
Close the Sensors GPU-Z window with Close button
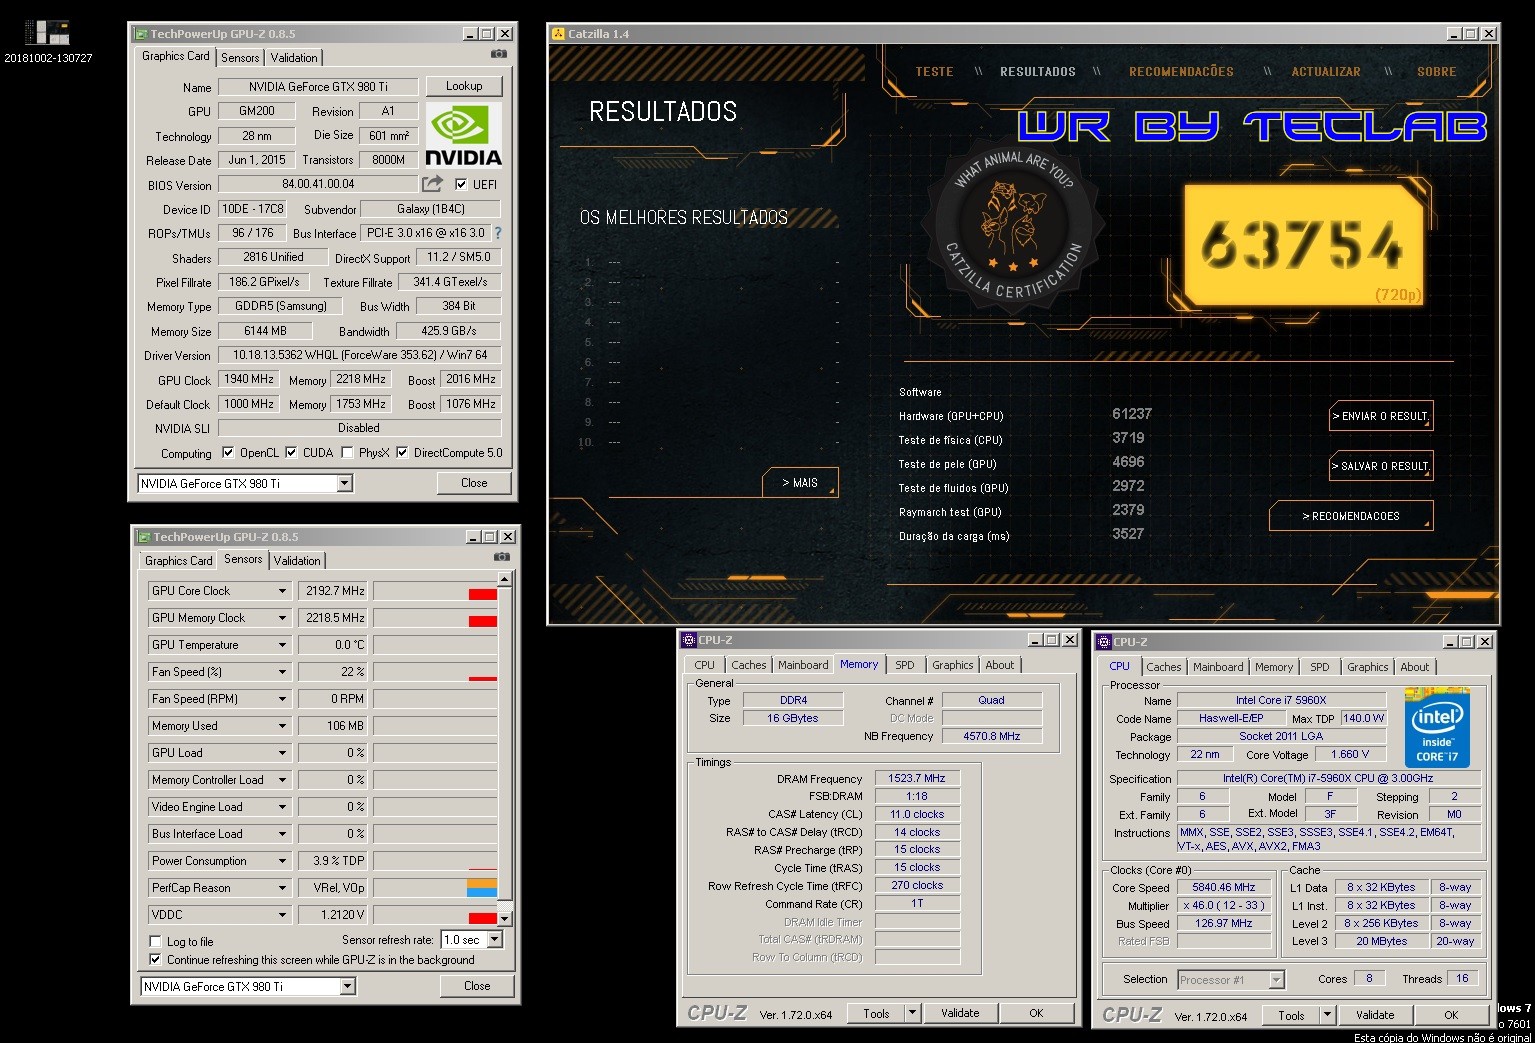point(477,986)
